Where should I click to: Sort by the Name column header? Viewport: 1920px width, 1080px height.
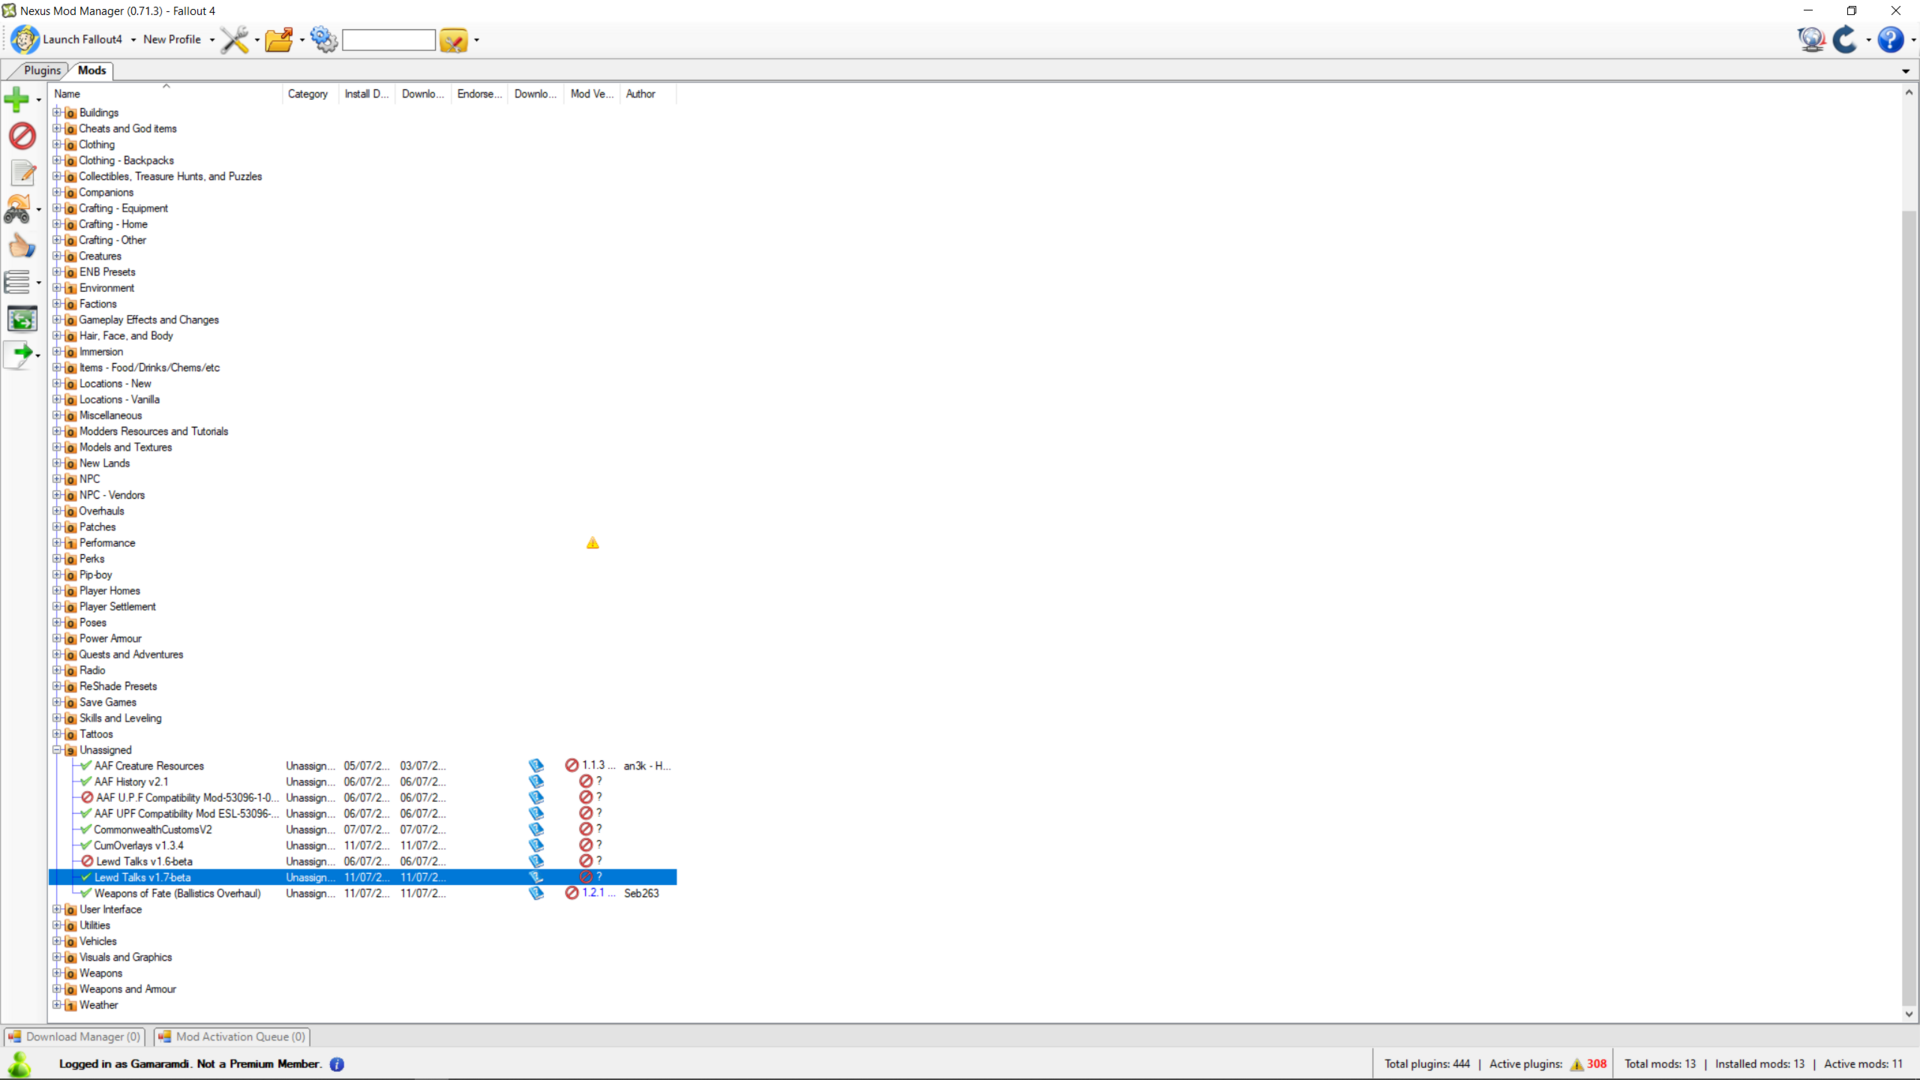click(166, 94)
